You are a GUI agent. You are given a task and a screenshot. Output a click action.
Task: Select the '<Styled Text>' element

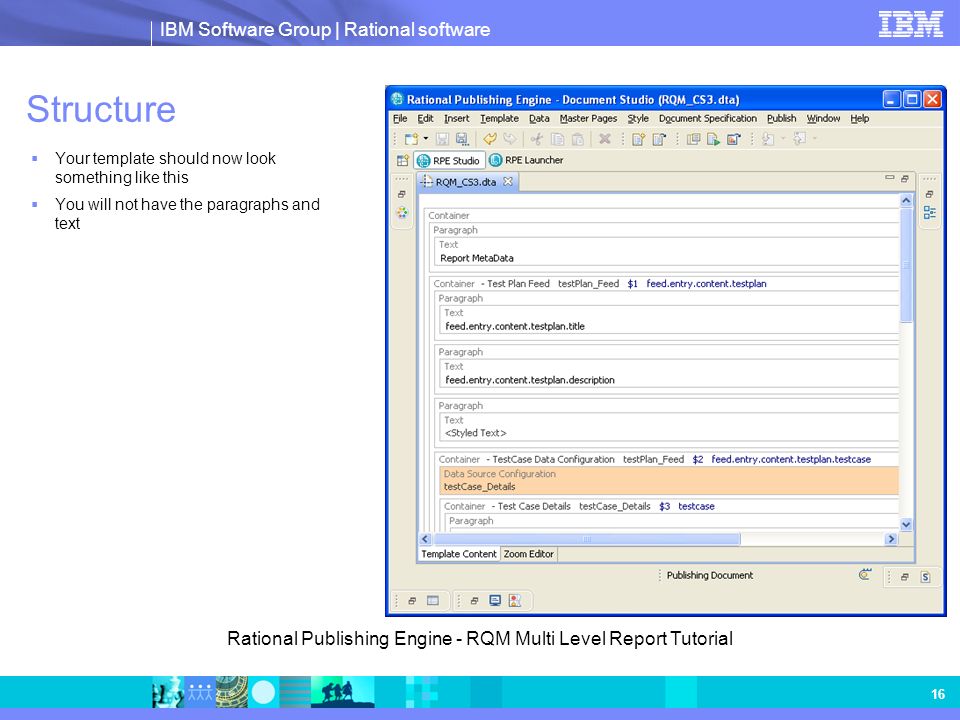tap(476, 433)
